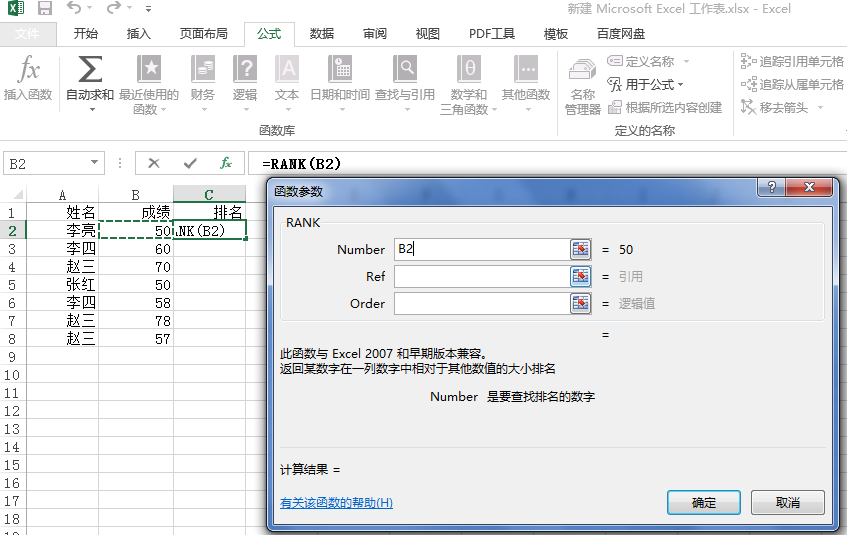Switch to the 模板 tab

[555, 34]
